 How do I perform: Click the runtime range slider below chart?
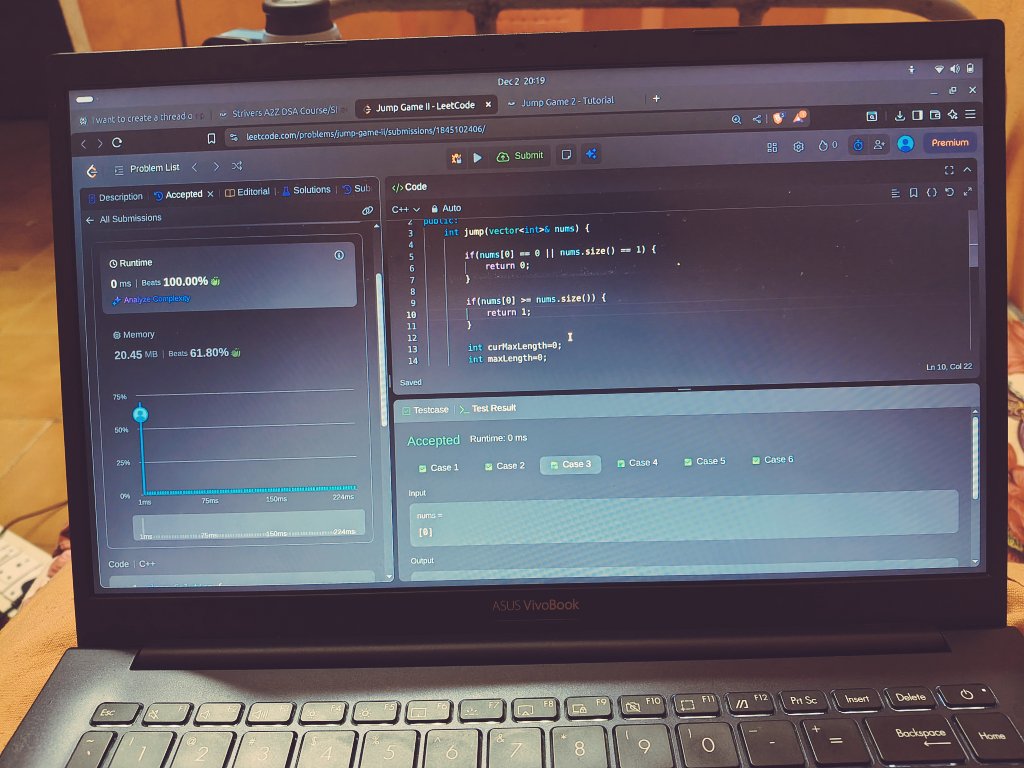pos(249,526)
